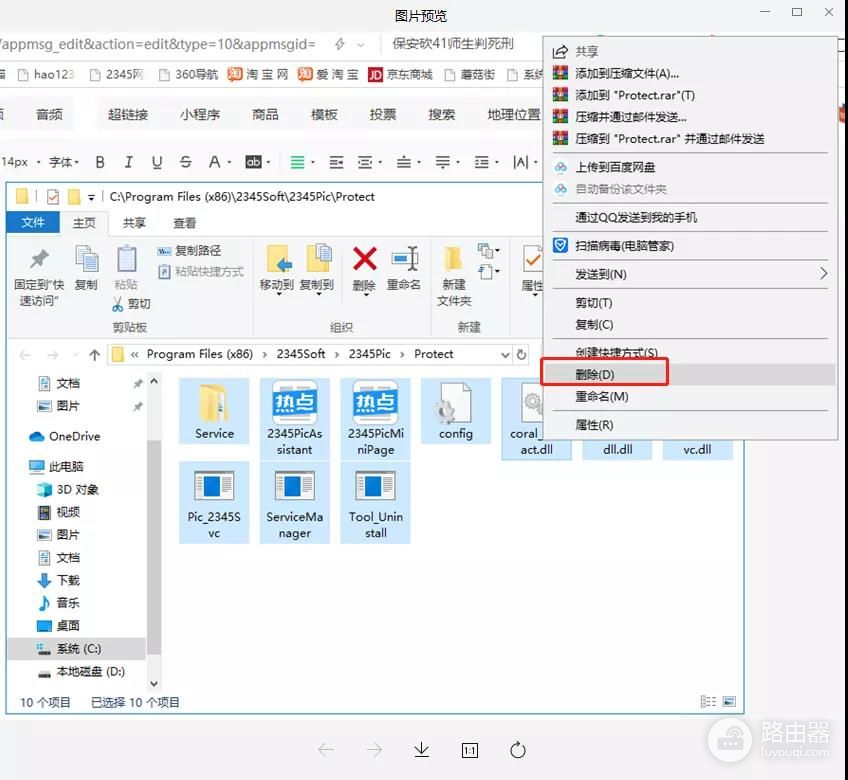The image size is (848, 780).
Task: Click the red Delete X icon in ribbon
Action: 365,260
